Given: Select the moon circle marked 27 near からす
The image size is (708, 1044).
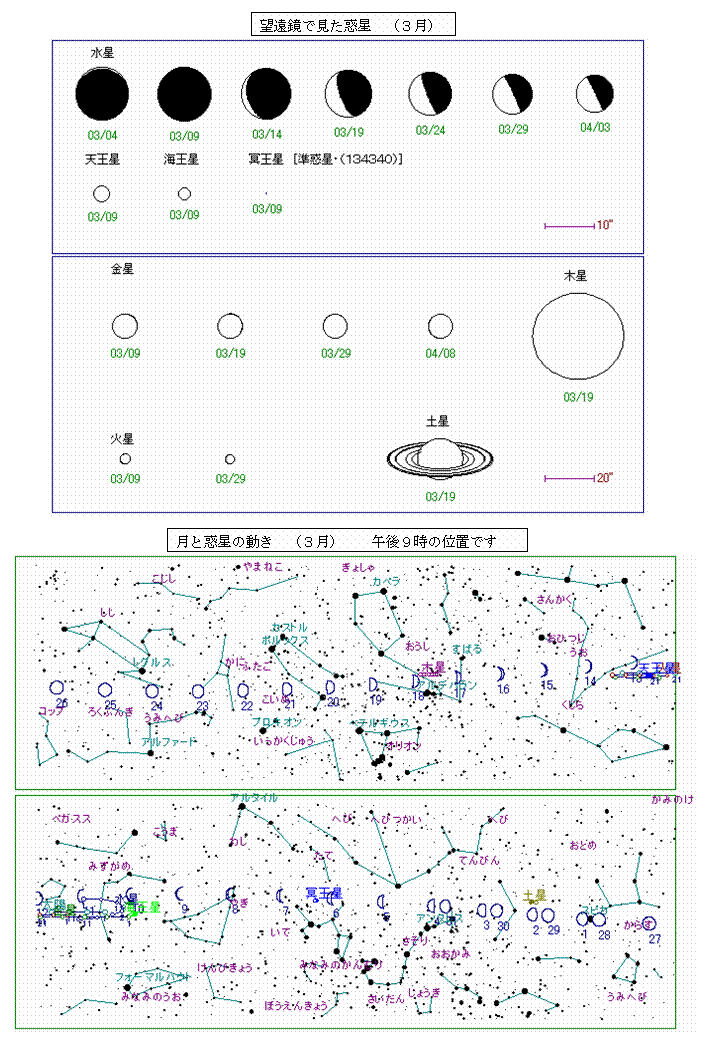Looking at the screenshot, I should (x=649, y=923).
